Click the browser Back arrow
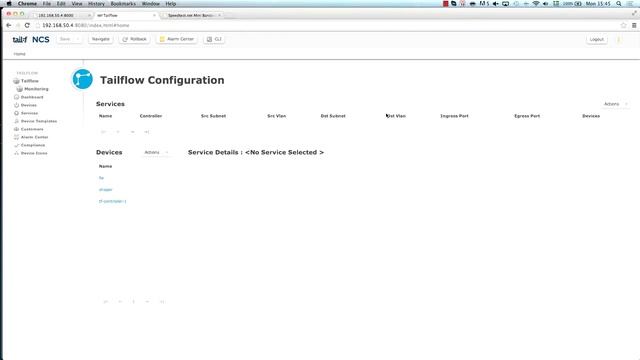 coord(9,25)
